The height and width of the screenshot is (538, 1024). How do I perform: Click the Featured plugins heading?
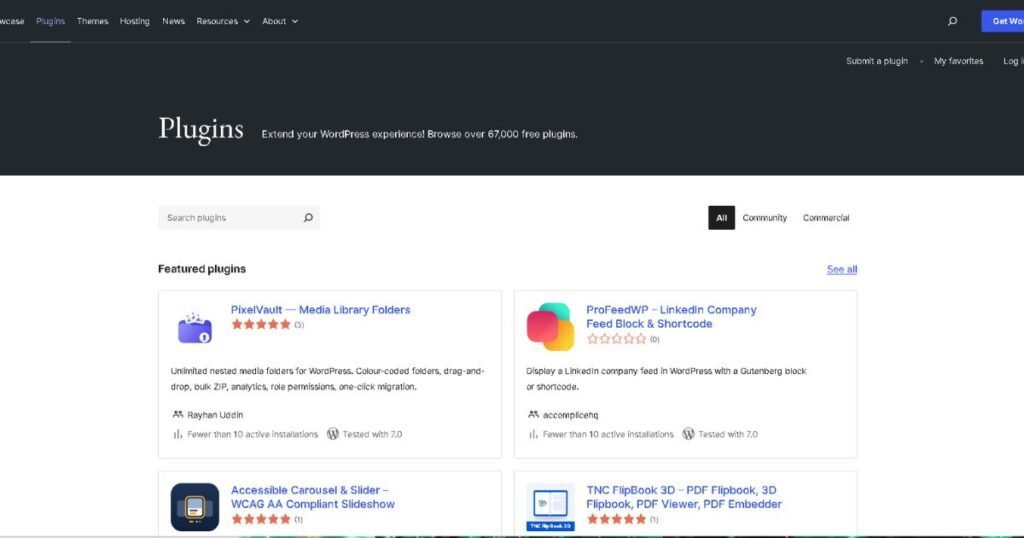(x=202, y=268)
